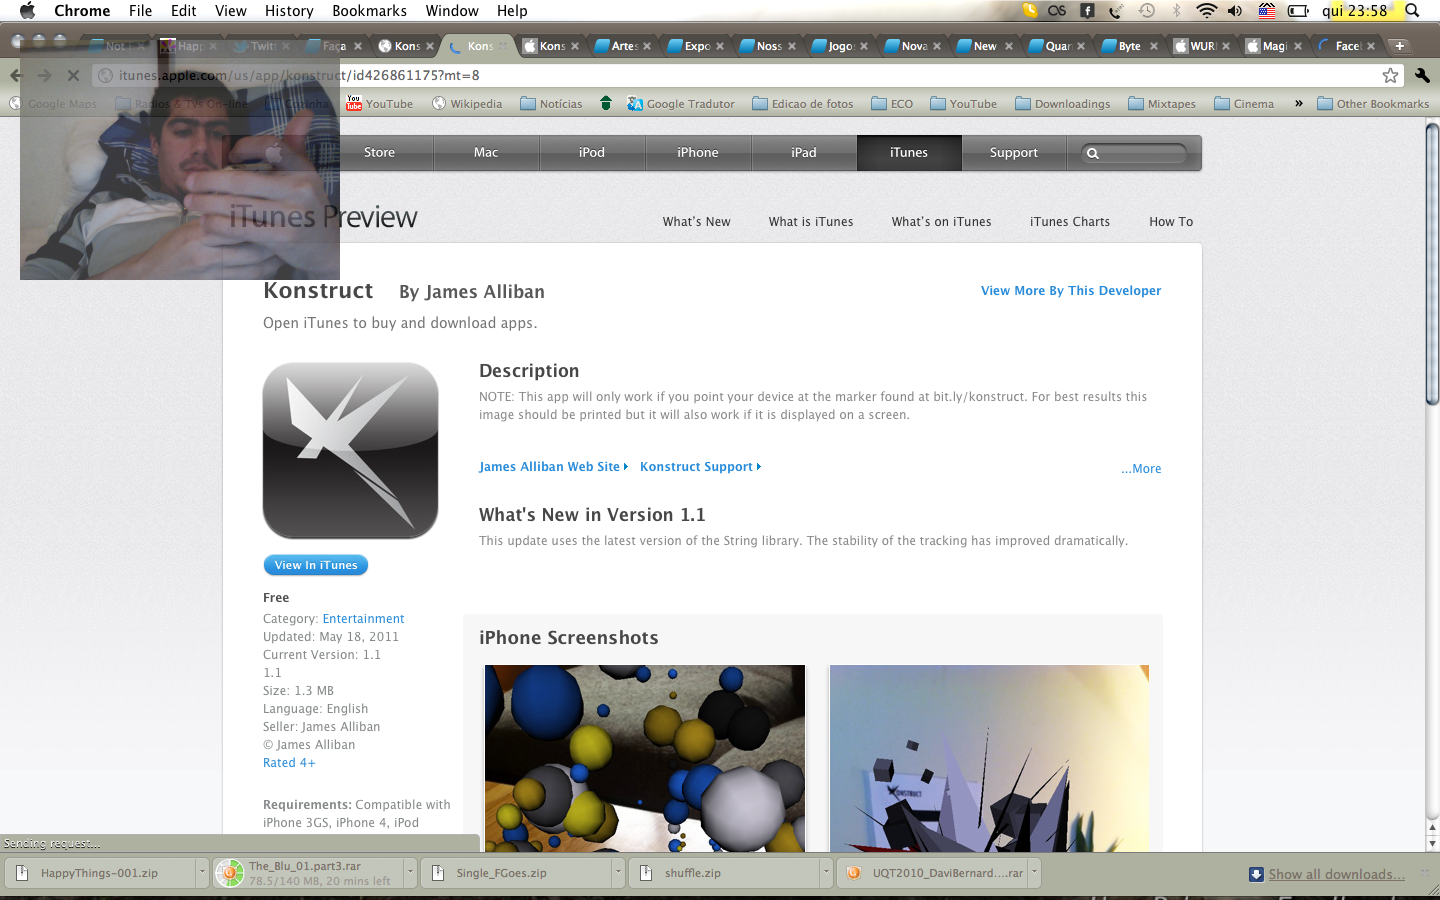
Task: Open the Mixtapes bookmarks folder
Action: (1162, 104)
